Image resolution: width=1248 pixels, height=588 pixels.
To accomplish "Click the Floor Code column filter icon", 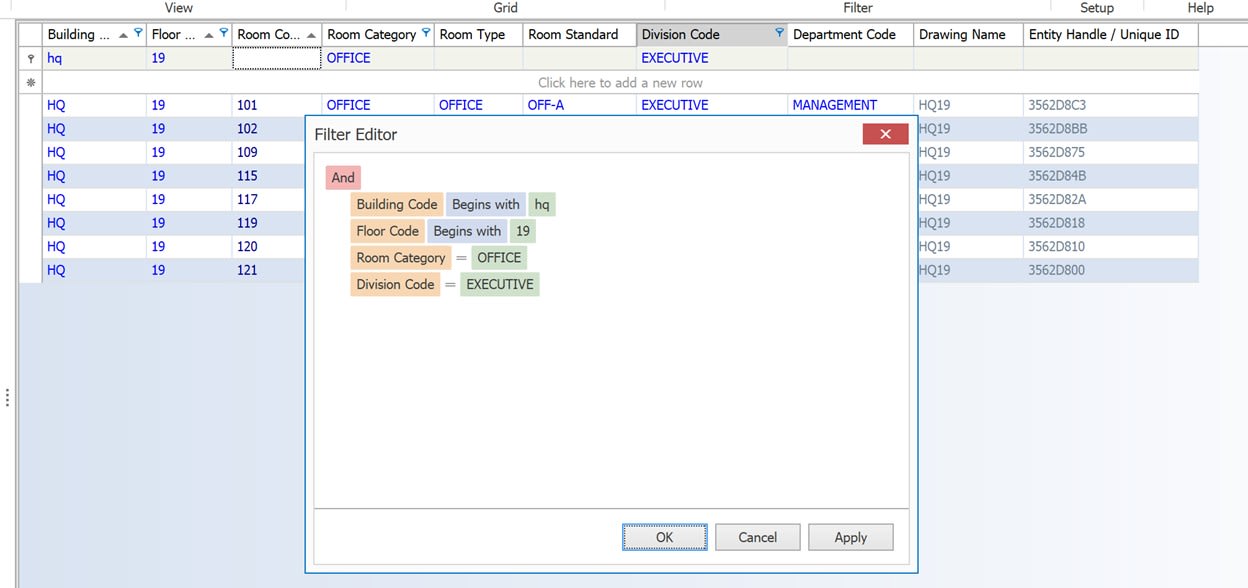I will coord(223,33).
